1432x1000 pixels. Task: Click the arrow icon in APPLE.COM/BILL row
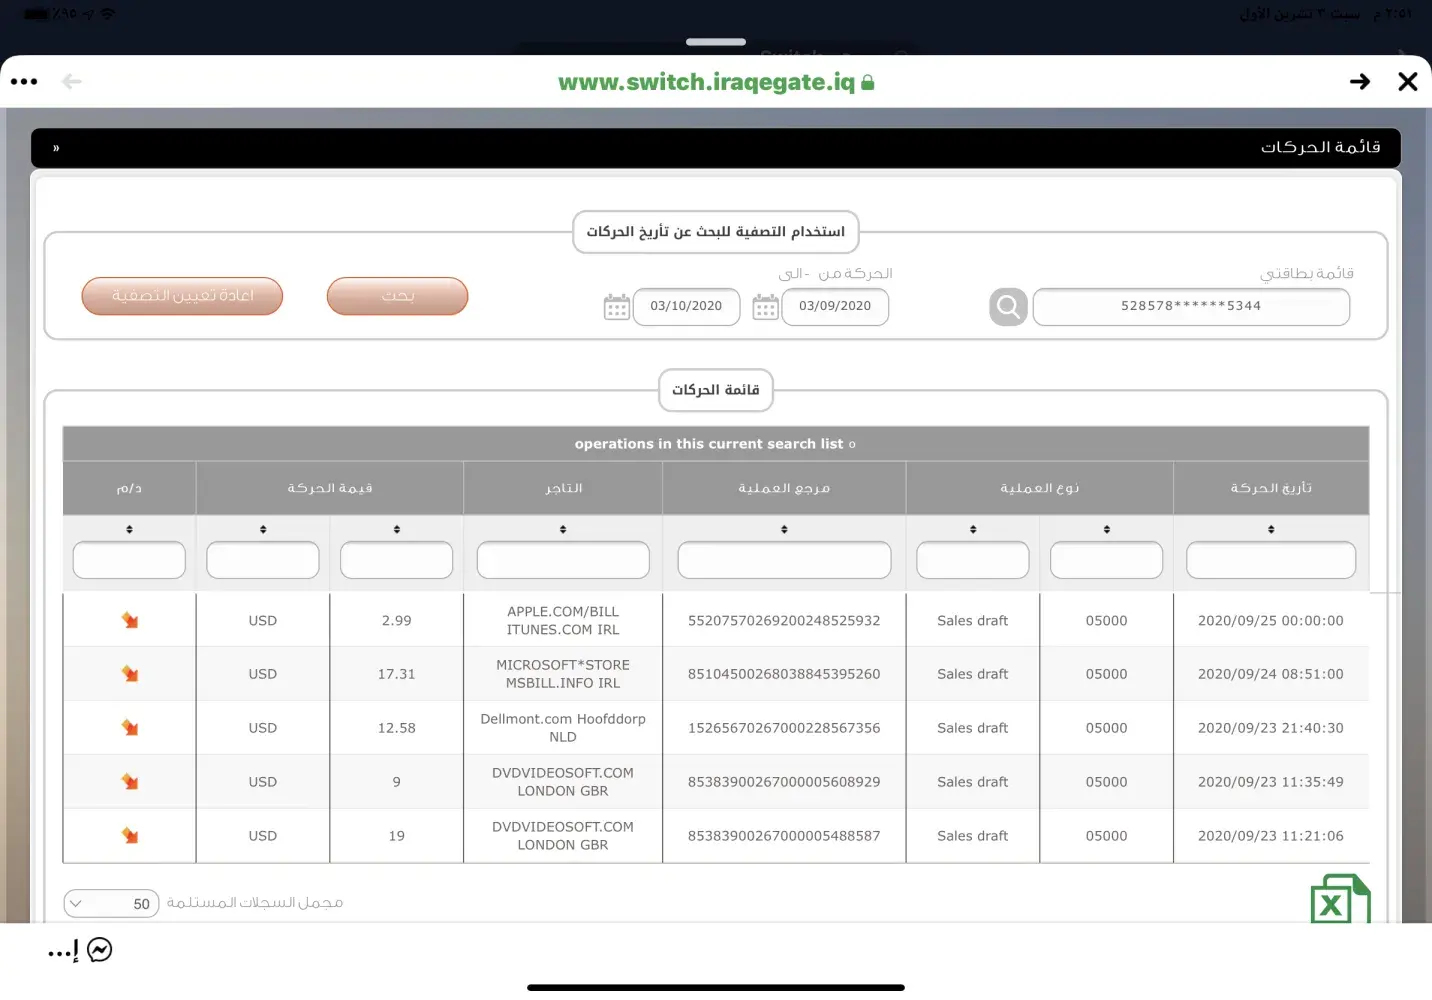pyautogui.click(x=130, y=621)
